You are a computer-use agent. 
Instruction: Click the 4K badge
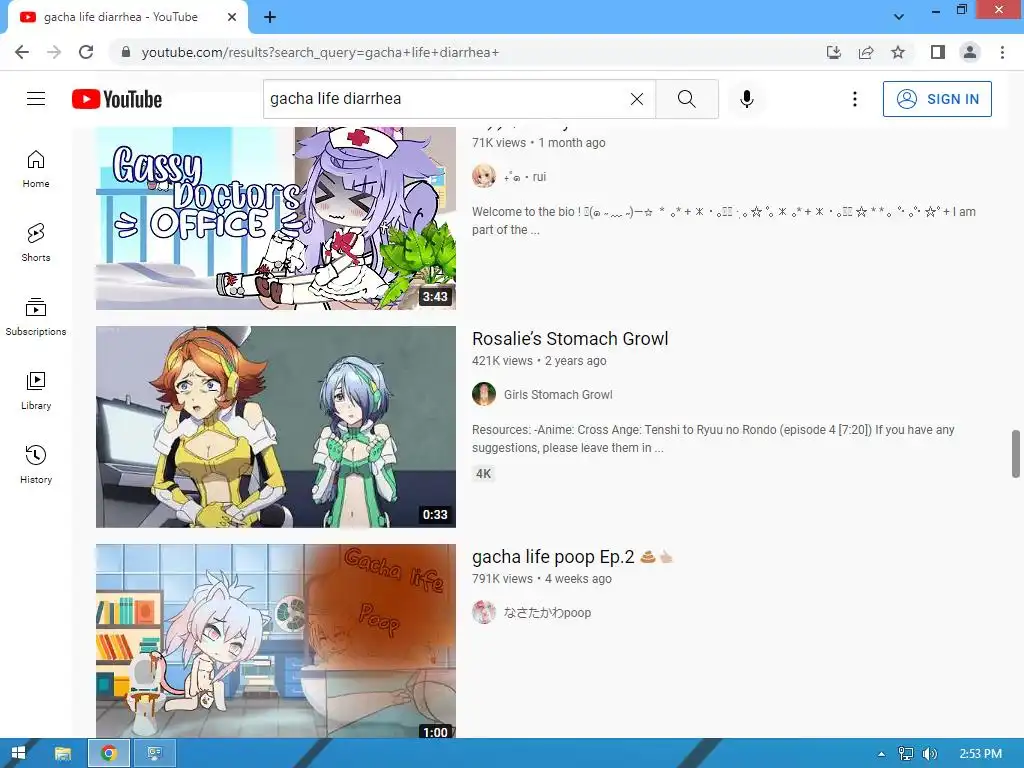coord(483,473)
